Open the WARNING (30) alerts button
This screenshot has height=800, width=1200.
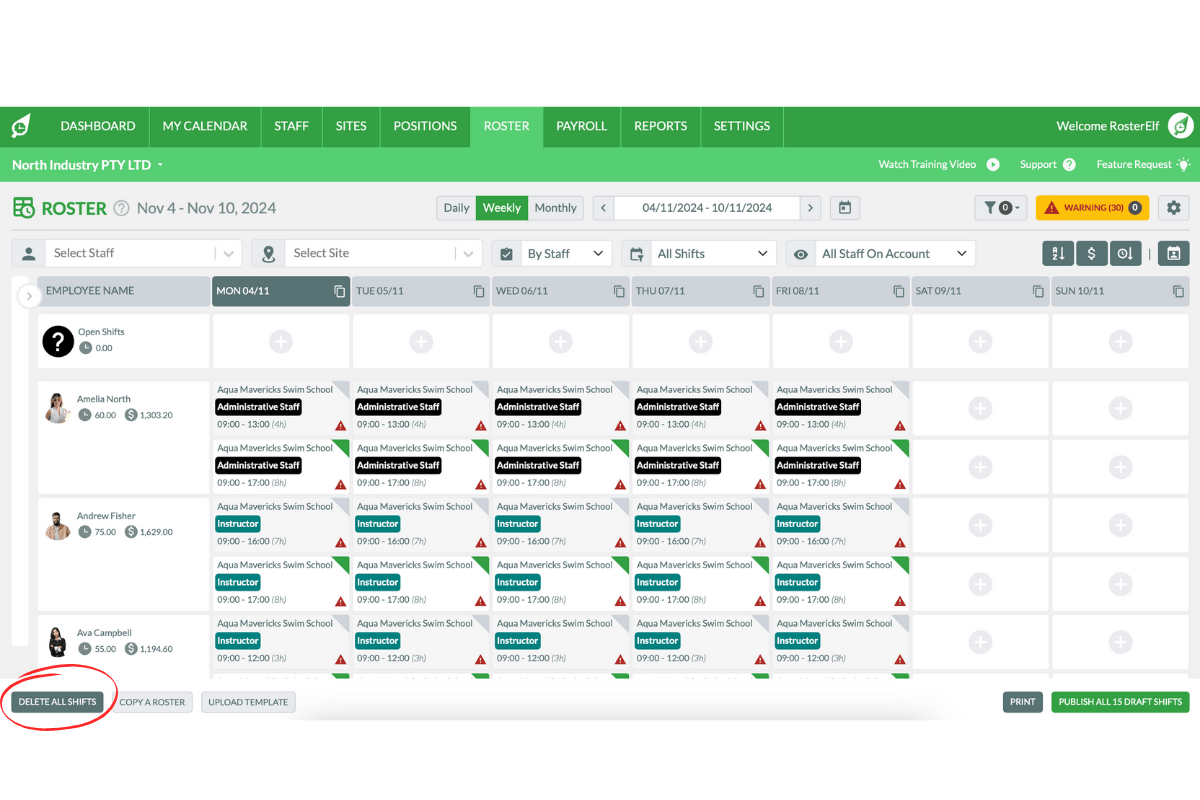click(1092, 208)
